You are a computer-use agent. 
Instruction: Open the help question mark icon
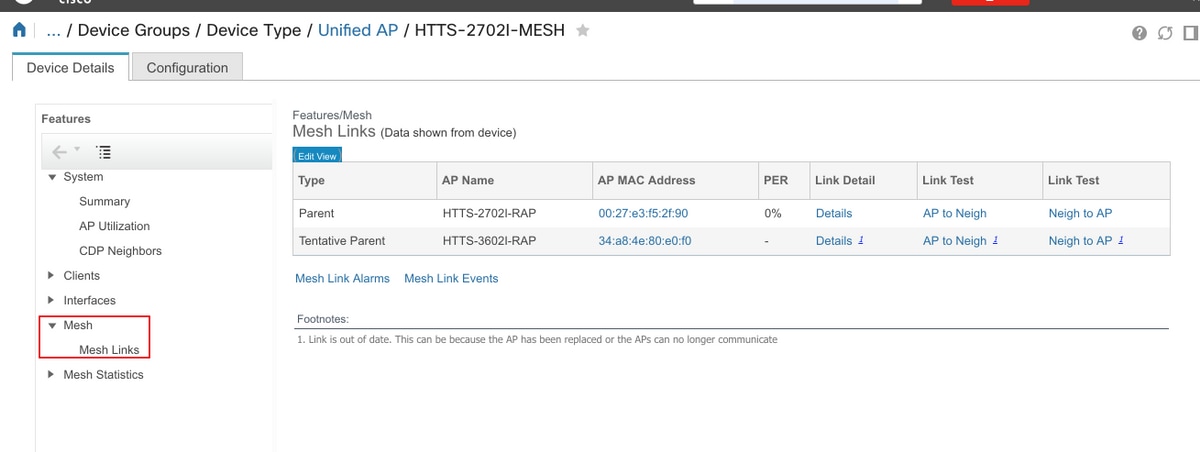point(1139,34)
